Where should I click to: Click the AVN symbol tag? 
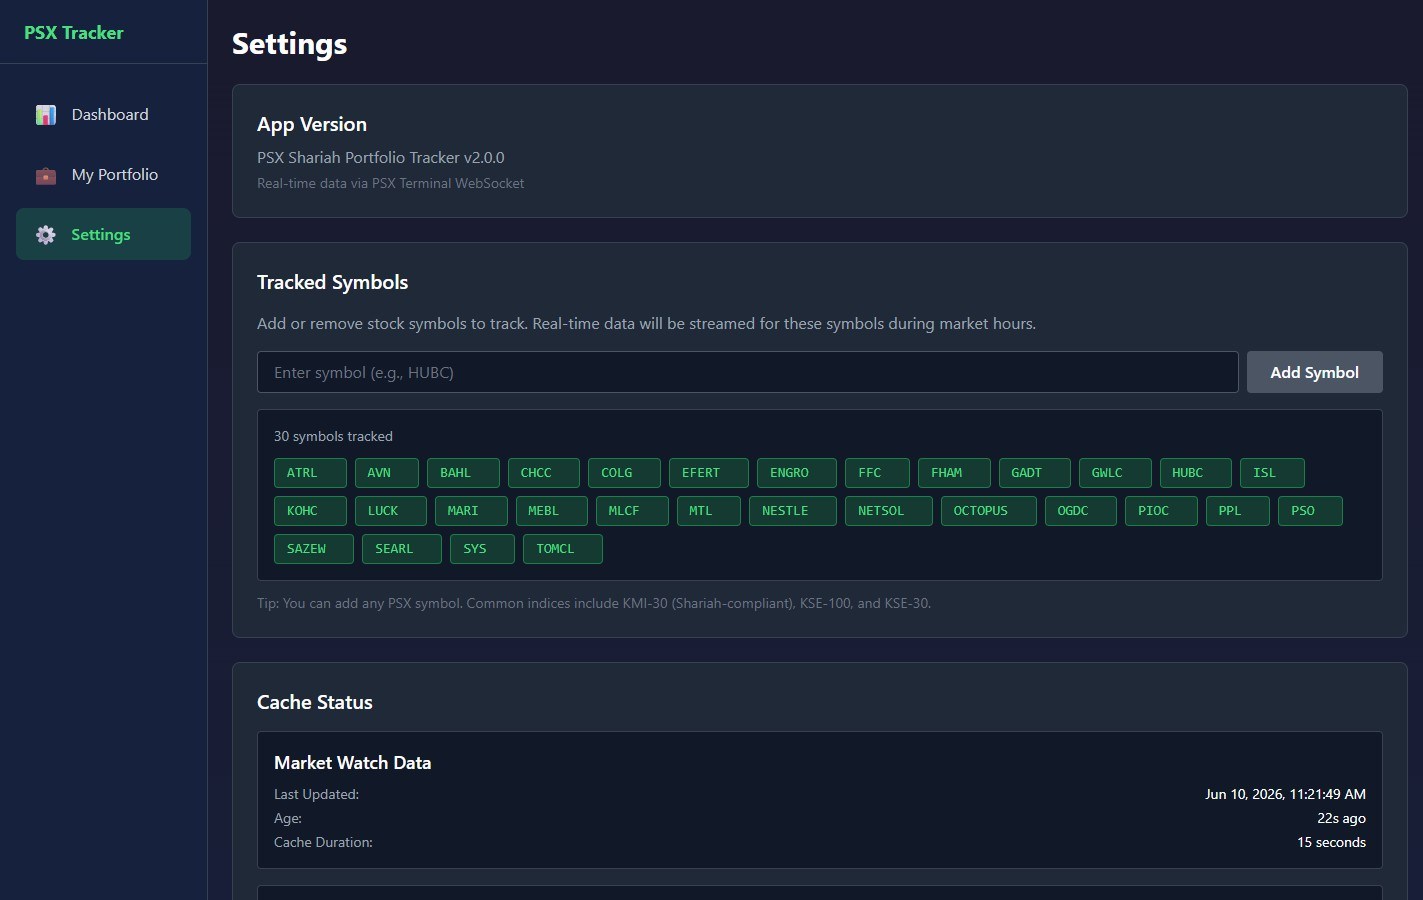click(x=387, y=473)
